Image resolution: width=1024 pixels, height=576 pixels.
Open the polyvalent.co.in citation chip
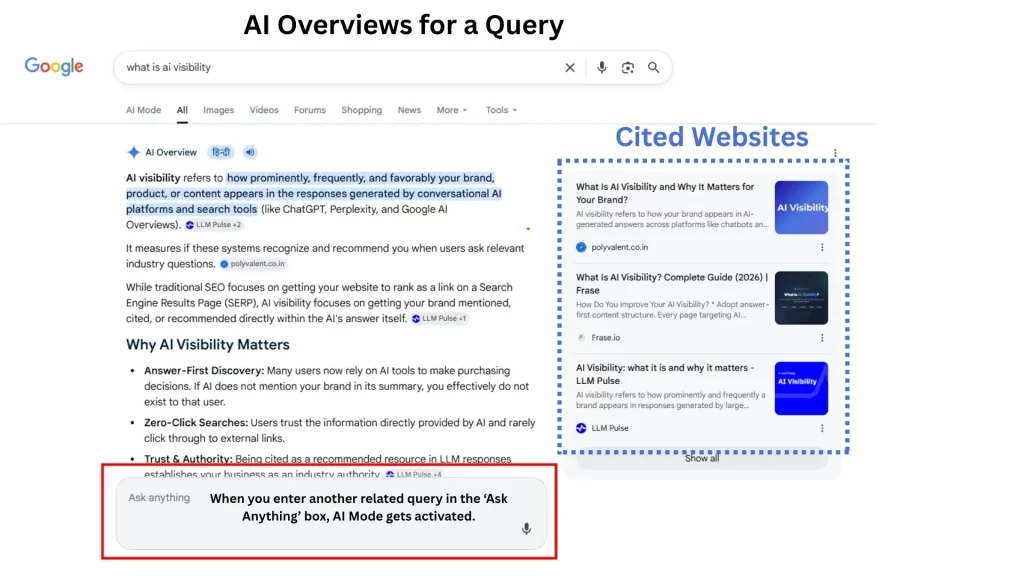pyautogui.click(x=253, y=264)
